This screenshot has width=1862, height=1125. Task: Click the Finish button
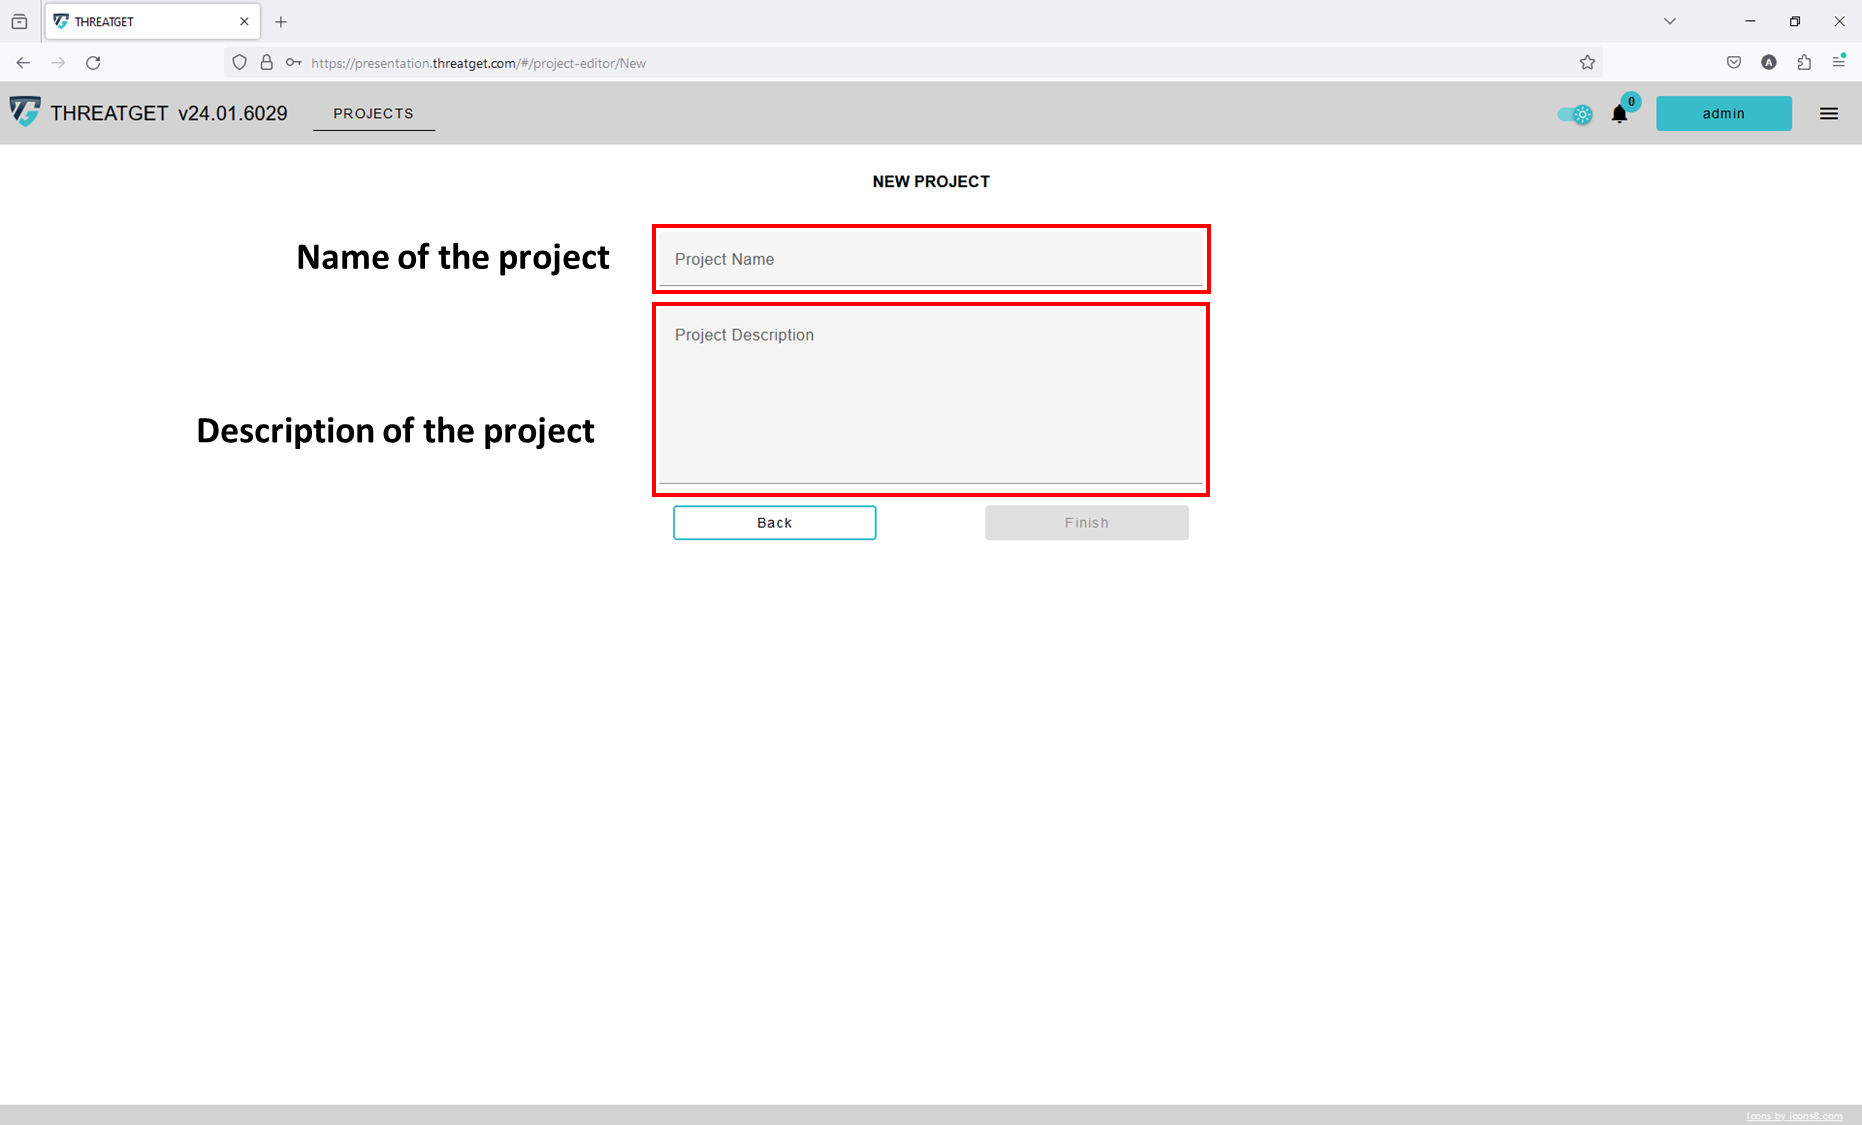point(1087,523)
